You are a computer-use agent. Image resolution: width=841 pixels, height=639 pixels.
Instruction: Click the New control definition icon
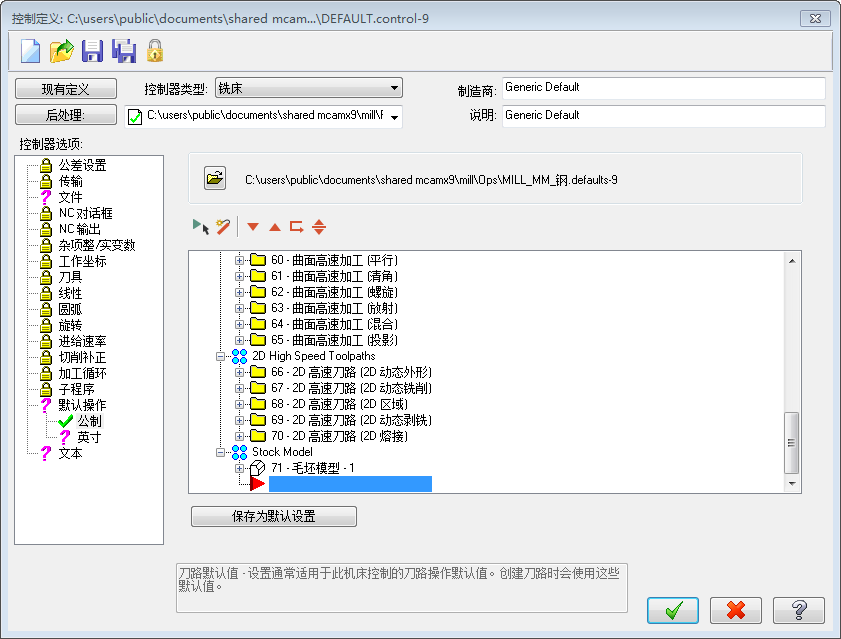point(30,52)
